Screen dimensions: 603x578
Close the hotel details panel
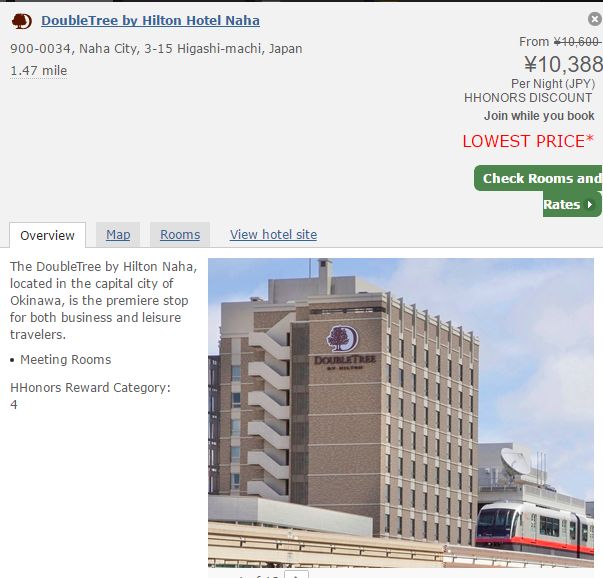[595, 19]
